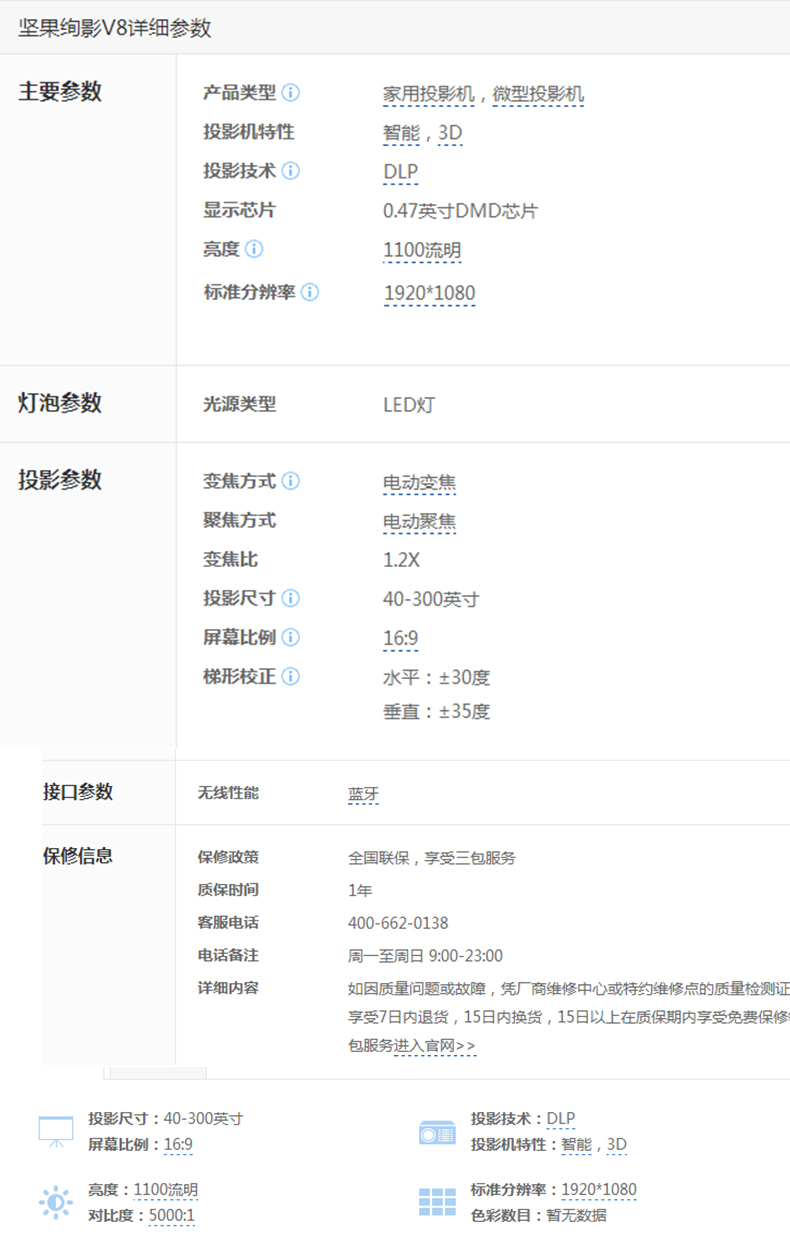Click the 变焦比 label
Screen dimensions: 790x1249
click(230, 559)
